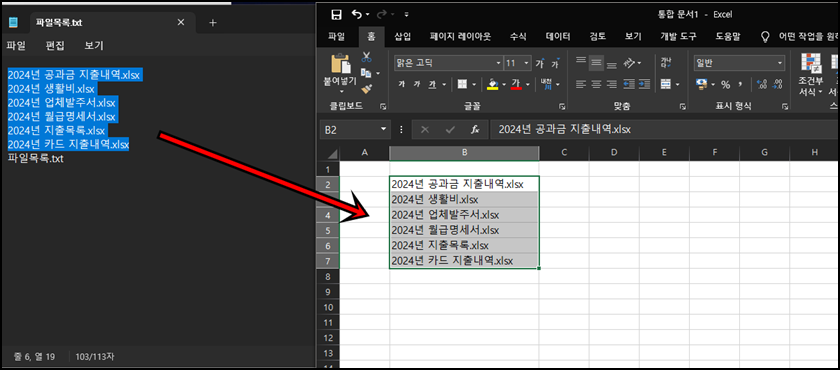Click the 파일목록.txt line in Notepad
Image resolution: width=840 pixels, height=370 pixels.
[x=36, y=158]
